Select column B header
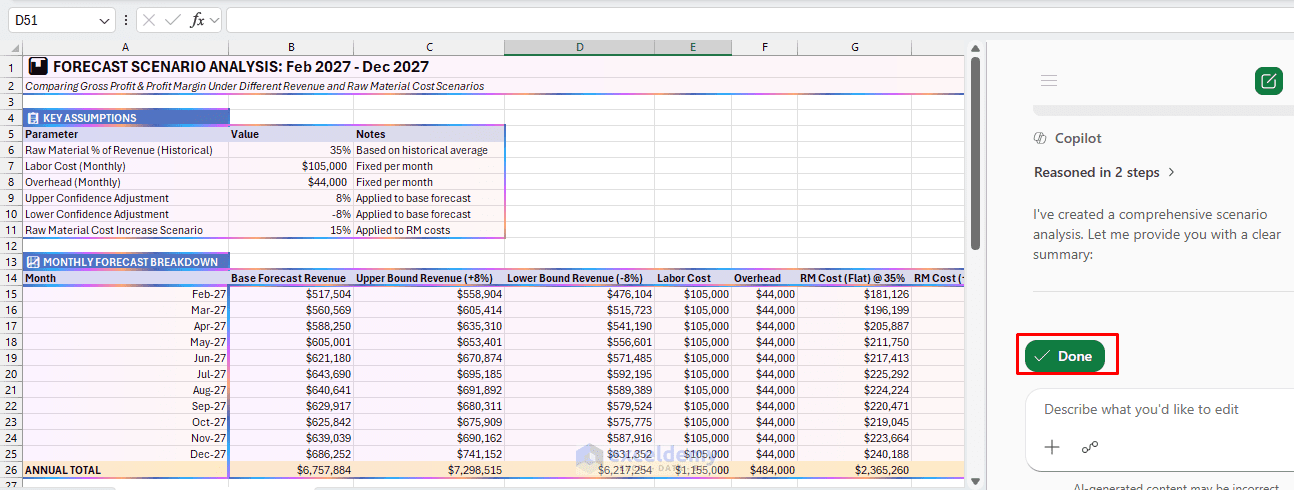This screenshot has height=490, width=1294. (x=291, y=48)
